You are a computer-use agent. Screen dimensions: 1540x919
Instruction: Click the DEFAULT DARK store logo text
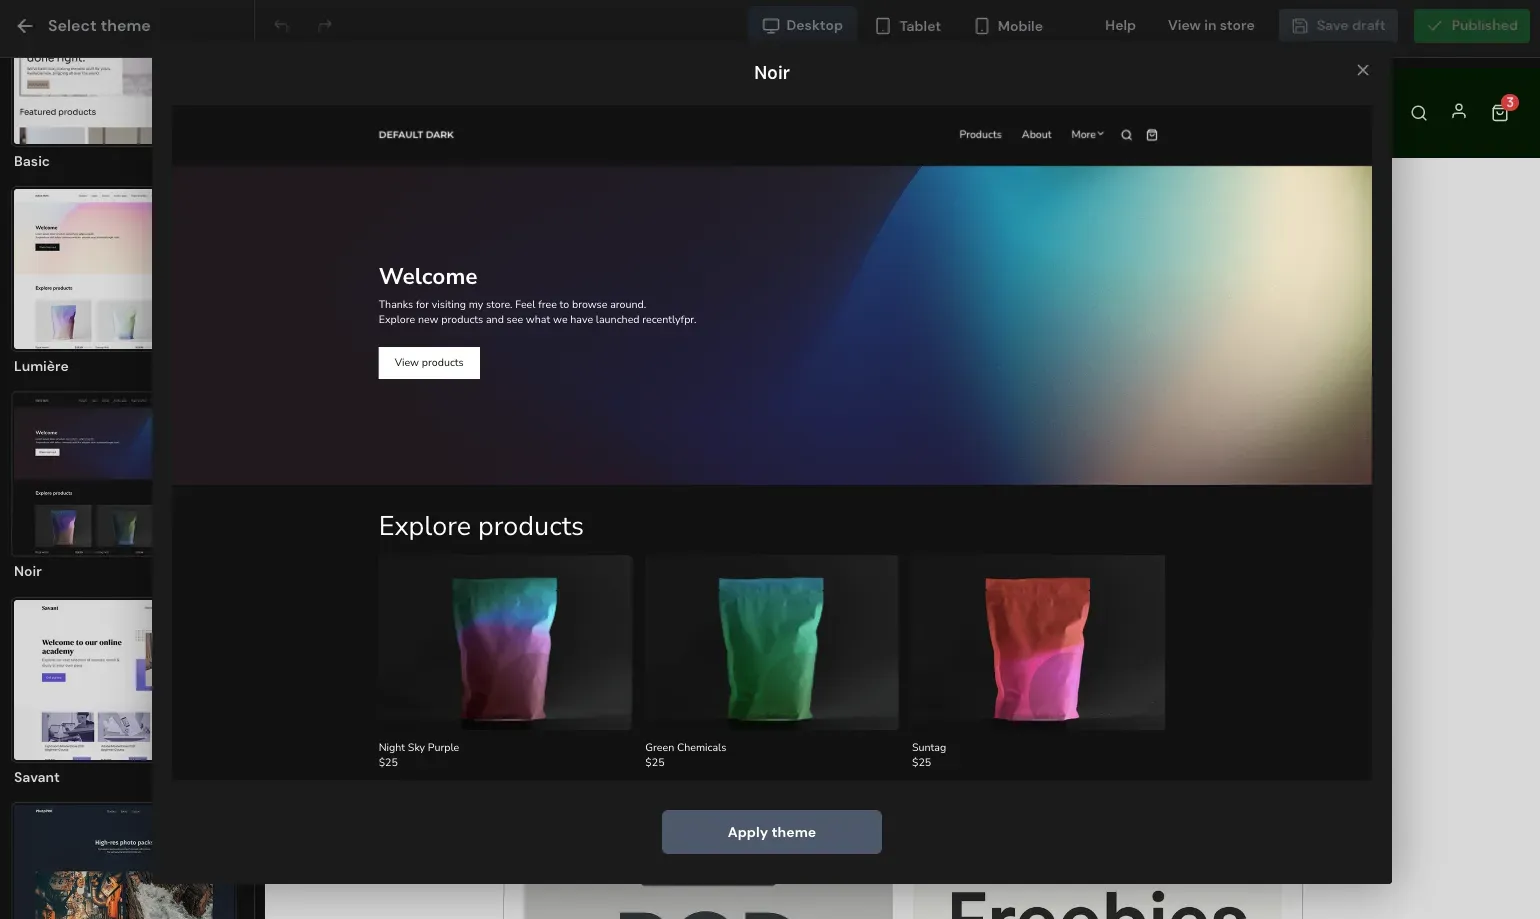tap(416, 135)
